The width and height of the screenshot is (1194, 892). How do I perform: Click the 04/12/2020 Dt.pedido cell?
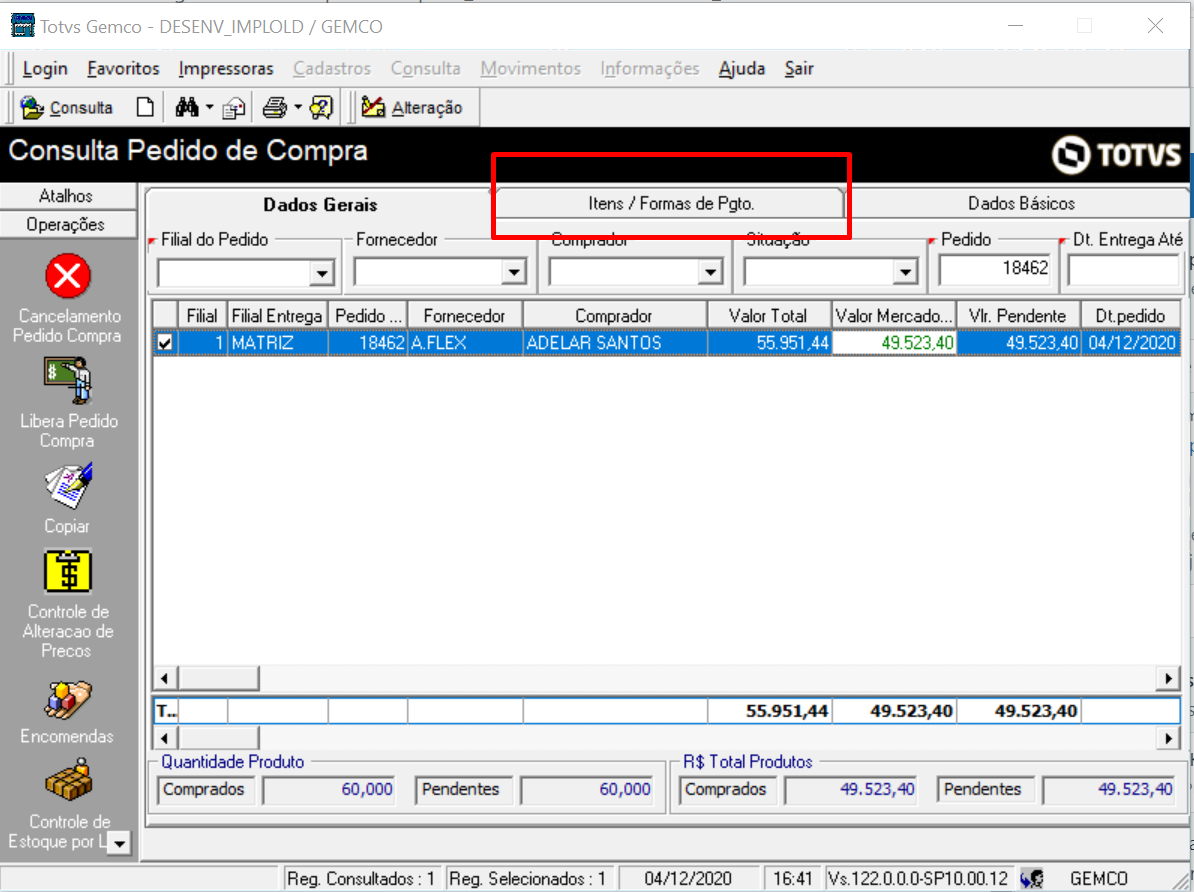click(1132, 343)
